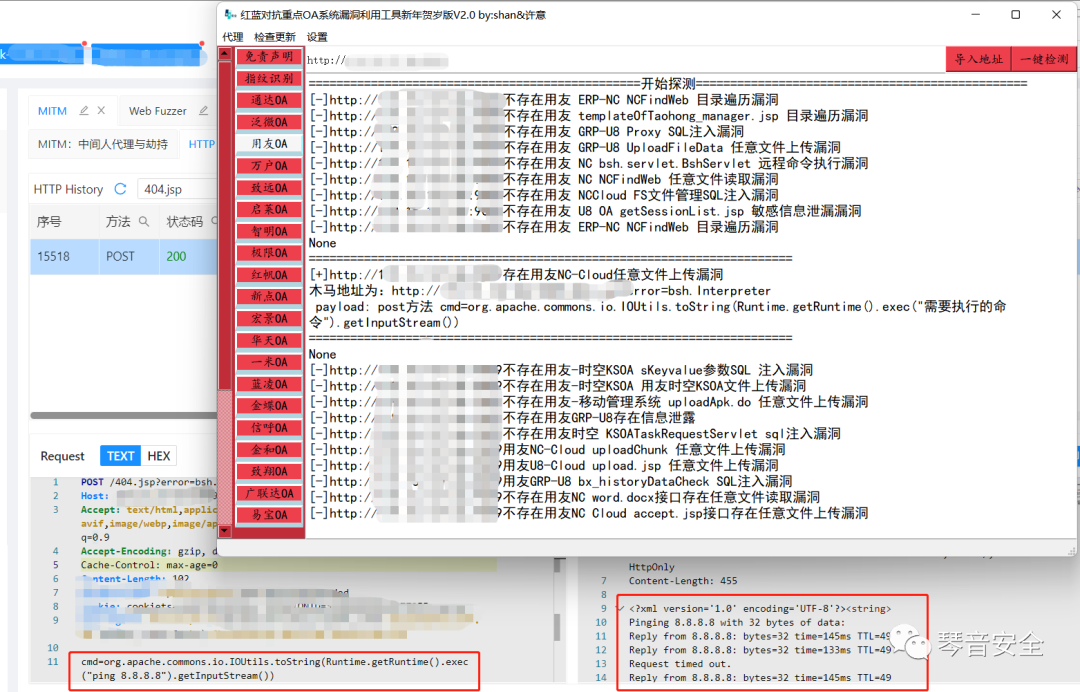Select 启莱OA in the sidebar
The width and height of the screenshot is (1080, 692).
click(269, 209)
